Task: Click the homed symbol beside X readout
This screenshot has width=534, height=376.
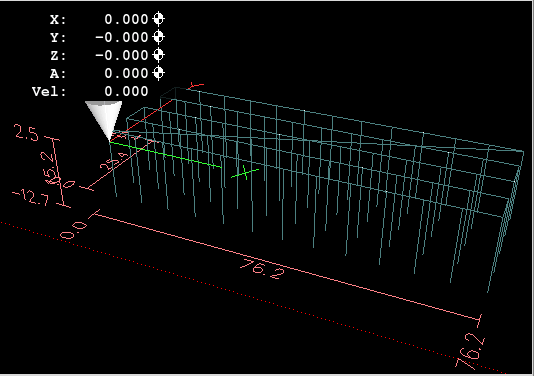Action: [158, 19]
